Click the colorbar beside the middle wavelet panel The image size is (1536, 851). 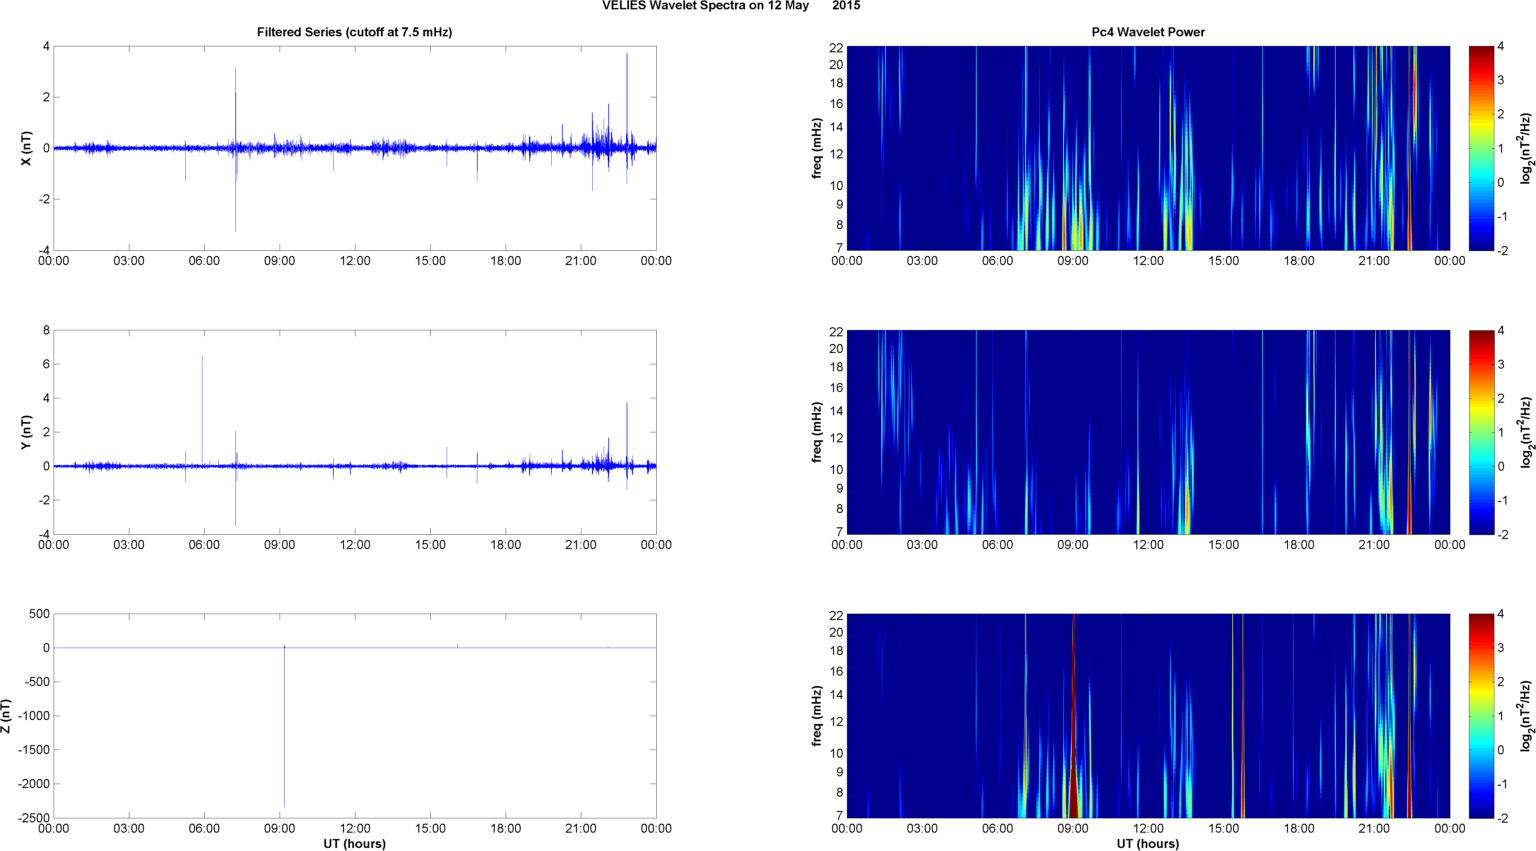click(x=1481, y=432)
